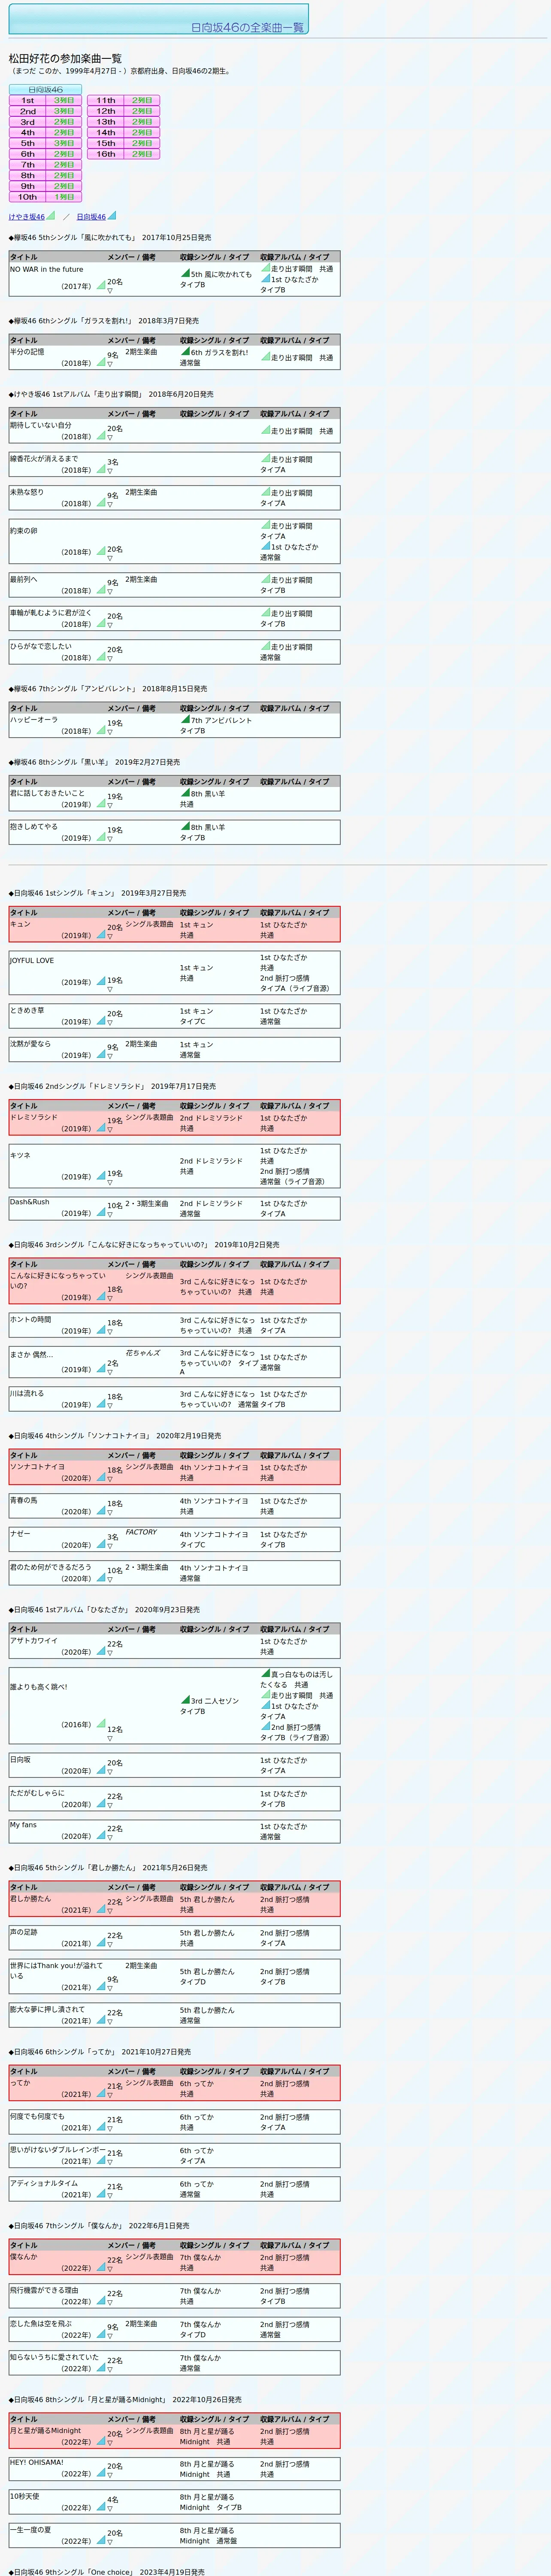Click member triangle icon in ナゼー row
The height and width of the screenshot is (2576, 551).
[x=101, y=1544]
